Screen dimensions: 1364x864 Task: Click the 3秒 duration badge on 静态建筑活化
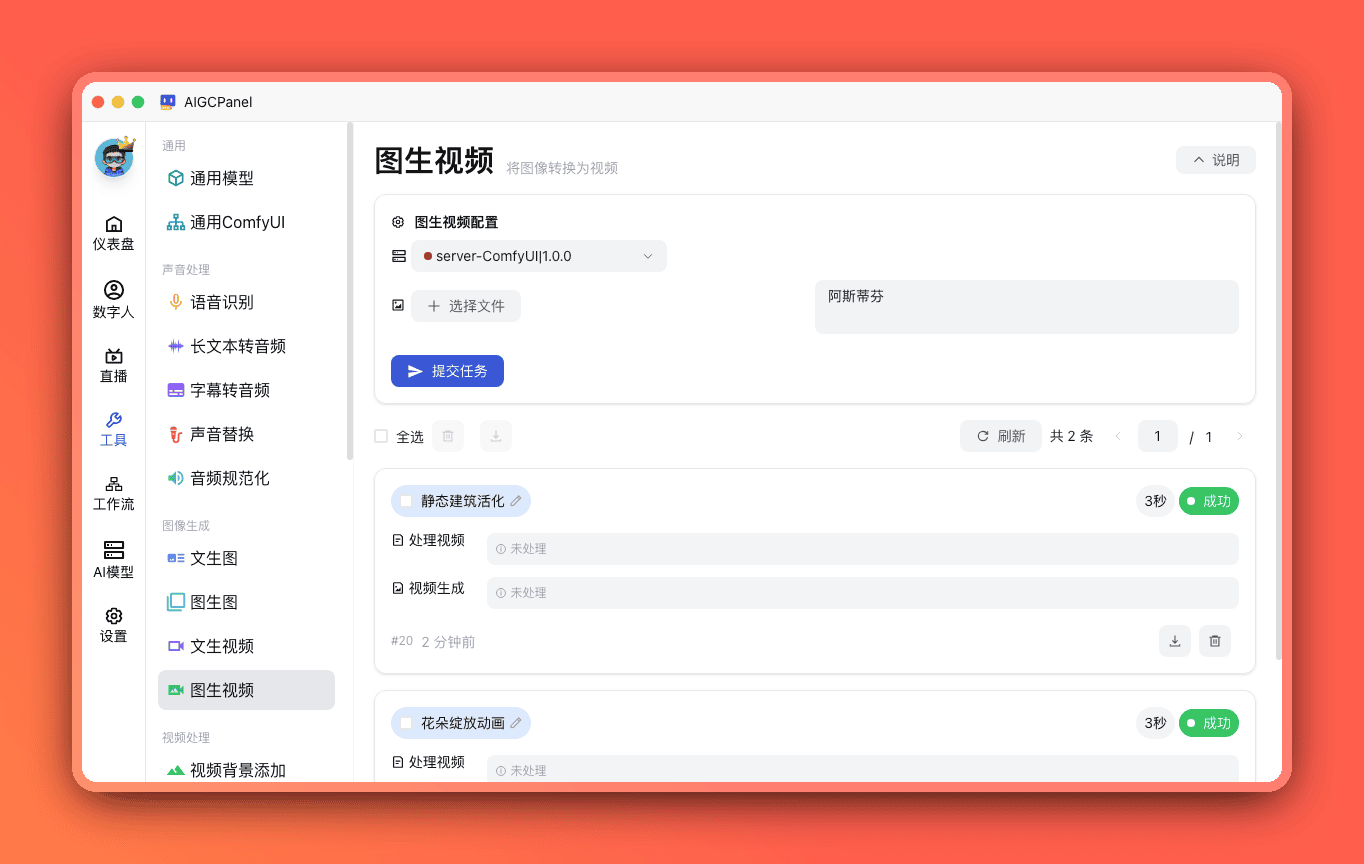click(x=1155, y=501)
